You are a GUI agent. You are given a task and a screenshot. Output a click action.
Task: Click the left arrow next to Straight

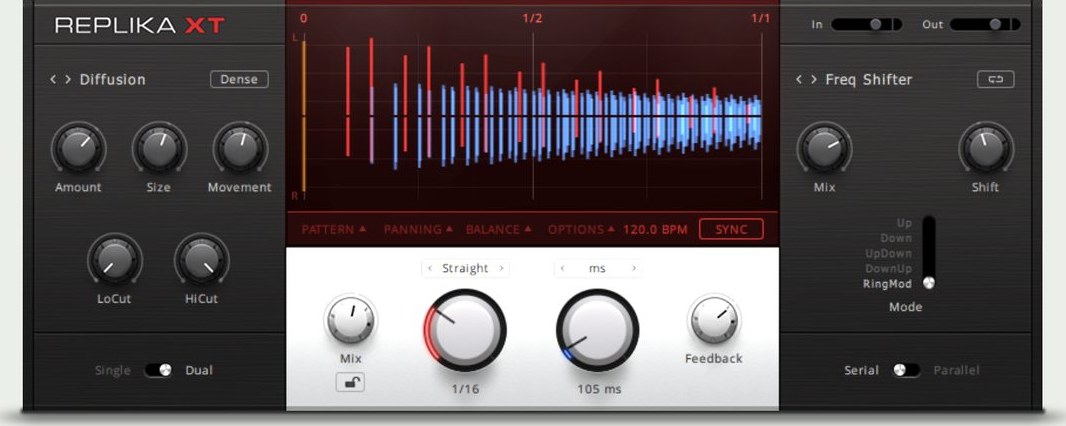pyautogui.click(x=430, y=268)
